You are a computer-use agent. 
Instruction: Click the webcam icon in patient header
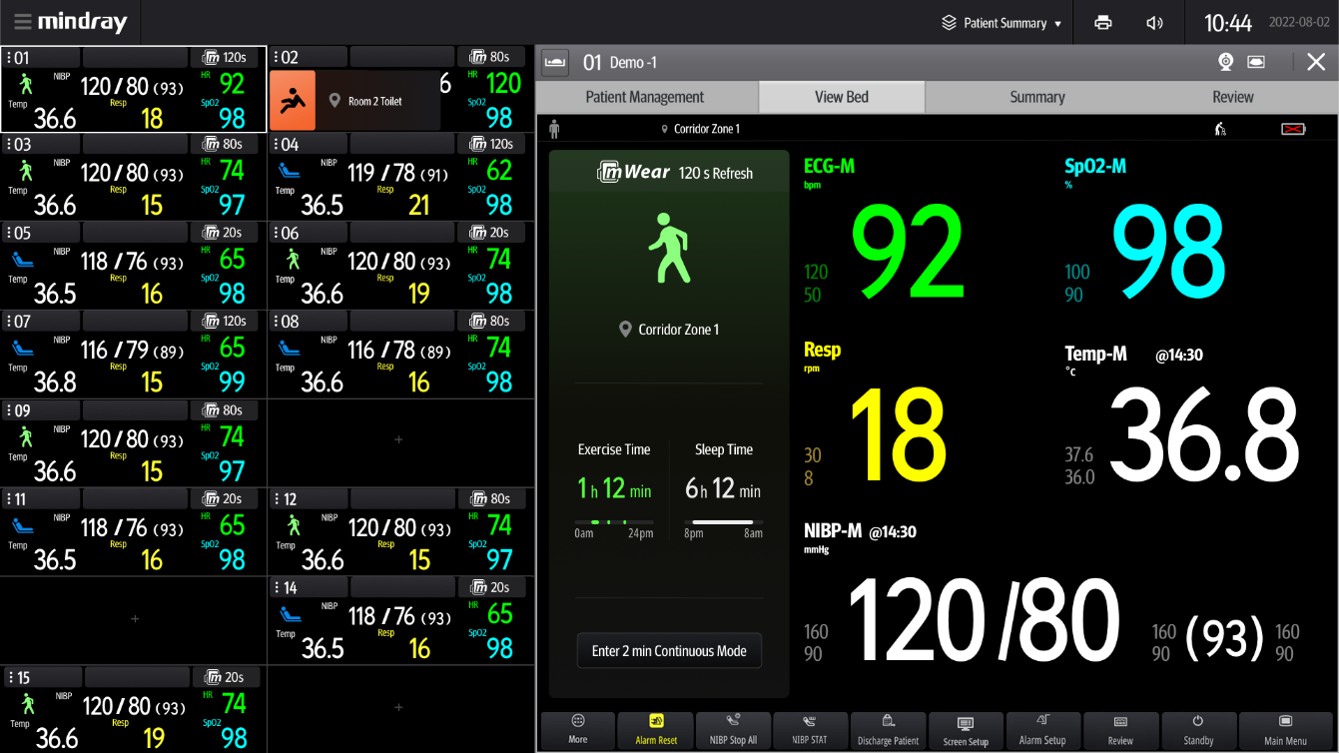[1225, 62]
